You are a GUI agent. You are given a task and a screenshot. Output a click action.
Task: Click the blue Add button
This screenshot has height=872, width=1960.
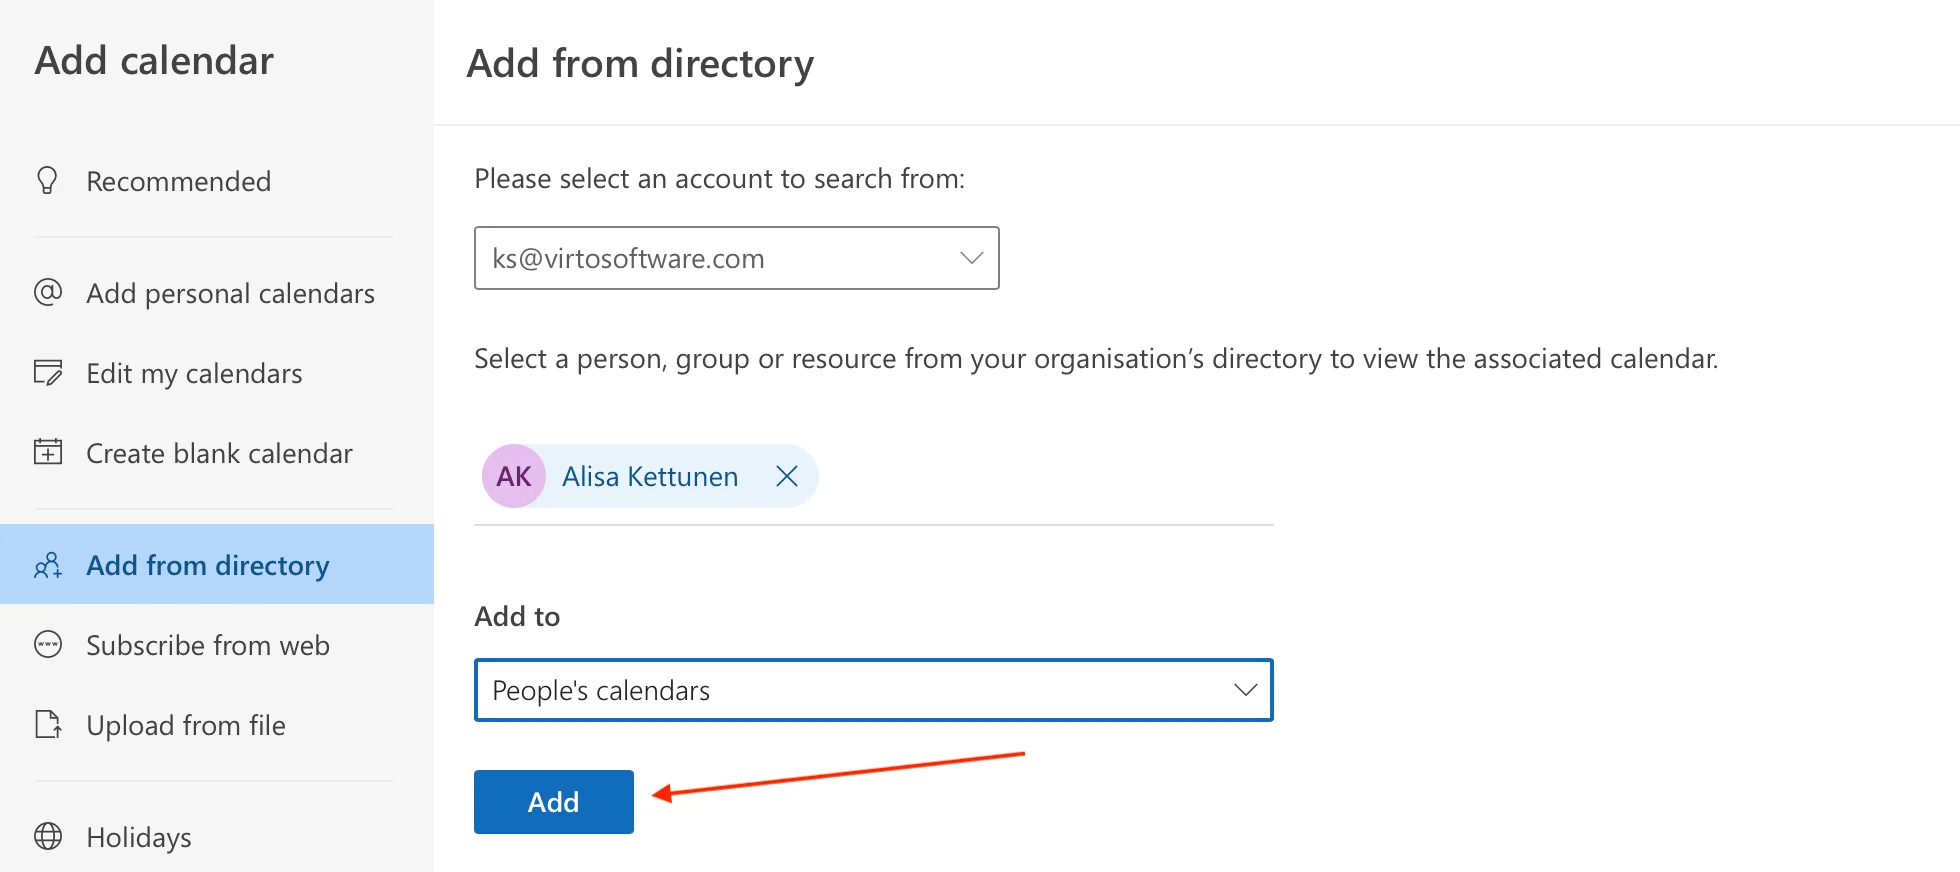(x=554, y=802)
